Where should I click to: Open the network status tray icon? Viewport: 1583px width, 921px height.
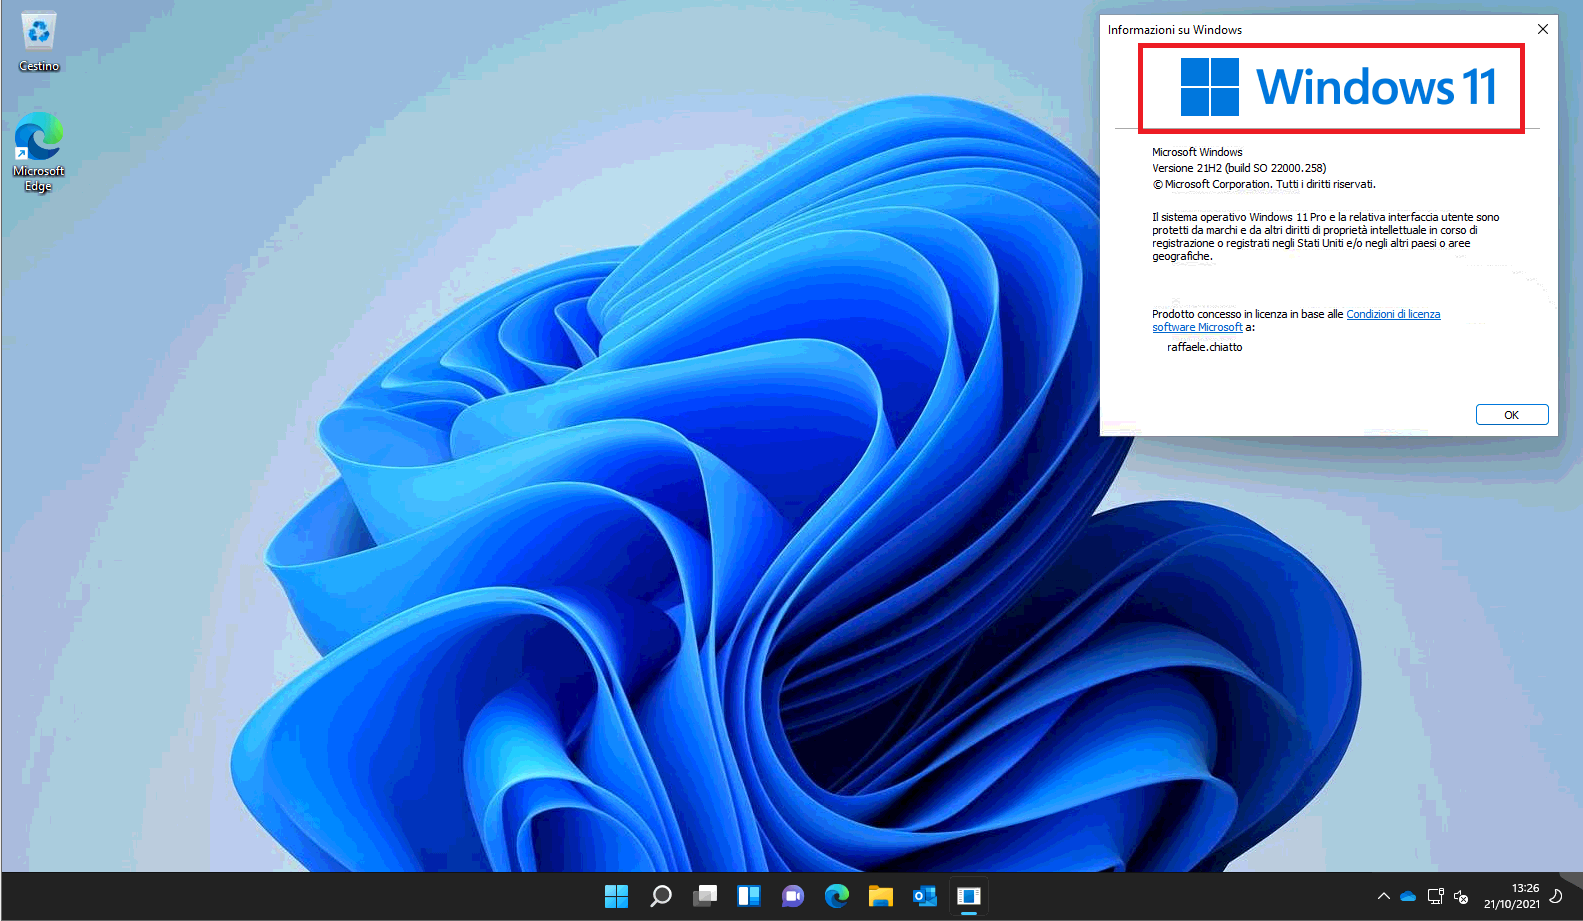click(x=1435, y=896)
